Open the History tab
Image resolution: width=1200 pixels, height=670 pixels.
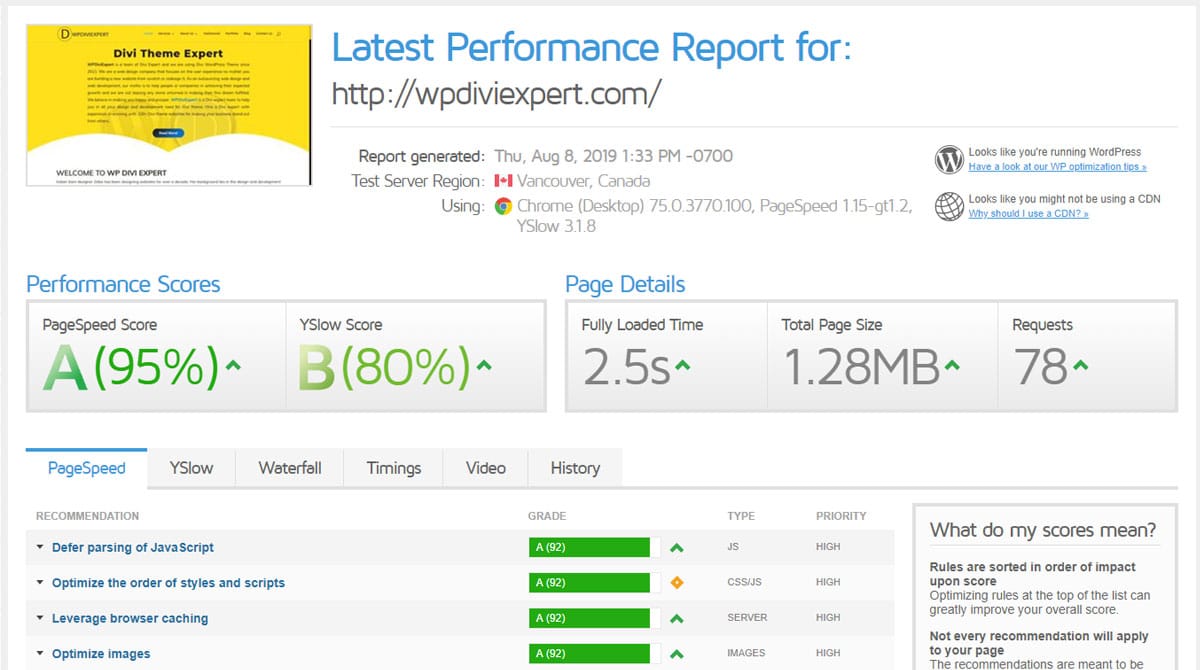pyautogui.click(x=575, y=468)
